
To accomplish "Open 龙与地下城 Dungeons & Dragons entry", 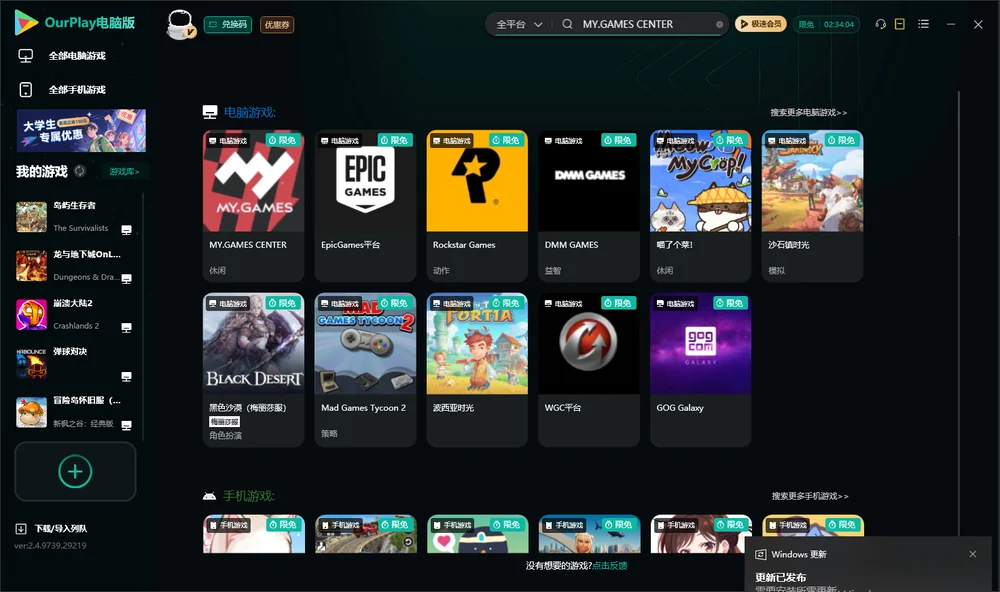I will pos(74,265).
